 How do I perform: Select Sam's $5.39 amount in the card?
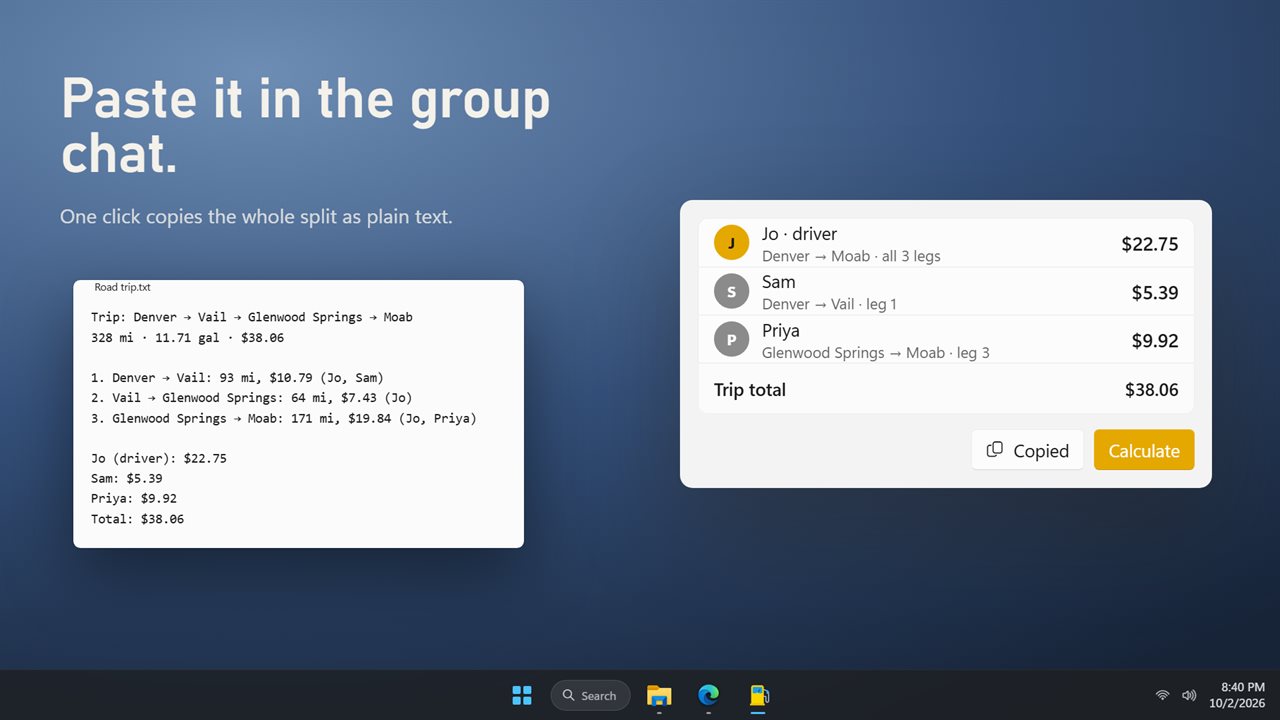tap(1154, 292)
